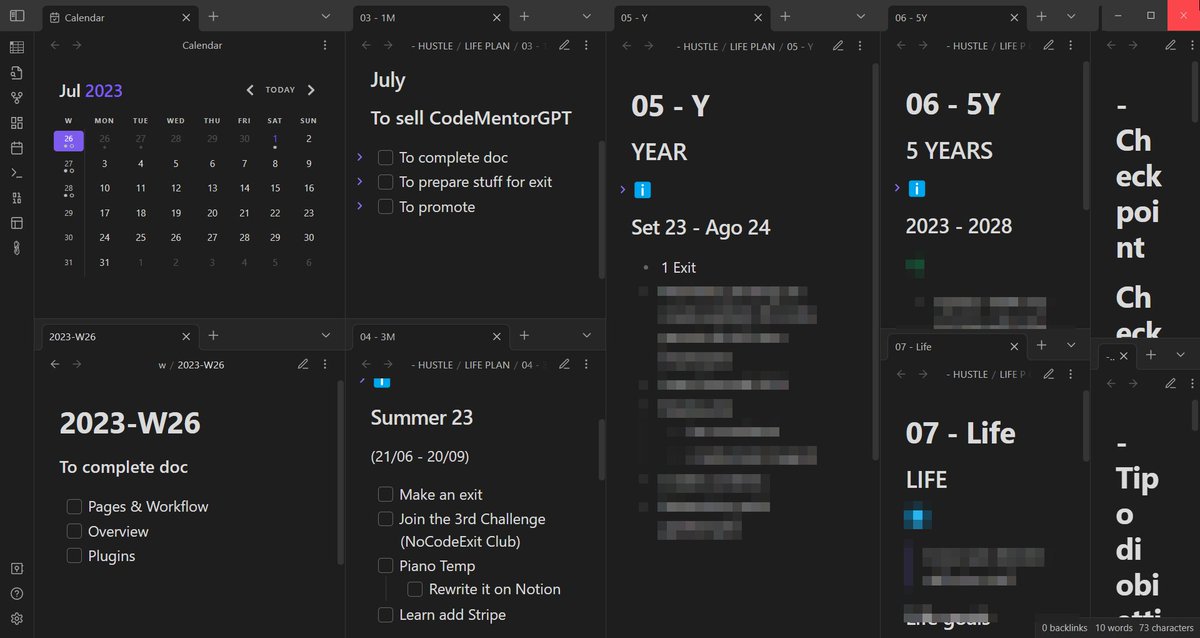This screenshot has height=638, width=1200.
Task: Switch to the Calendar tab
Action: (120, 17)
